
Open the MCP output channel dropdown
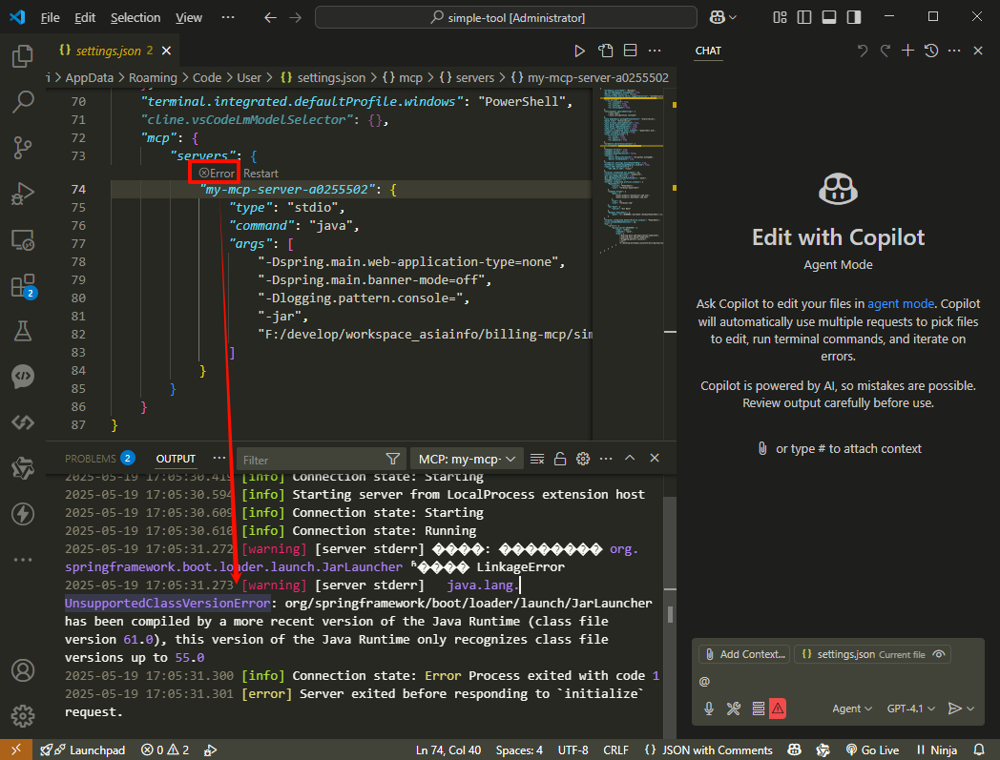pos(466,459)
